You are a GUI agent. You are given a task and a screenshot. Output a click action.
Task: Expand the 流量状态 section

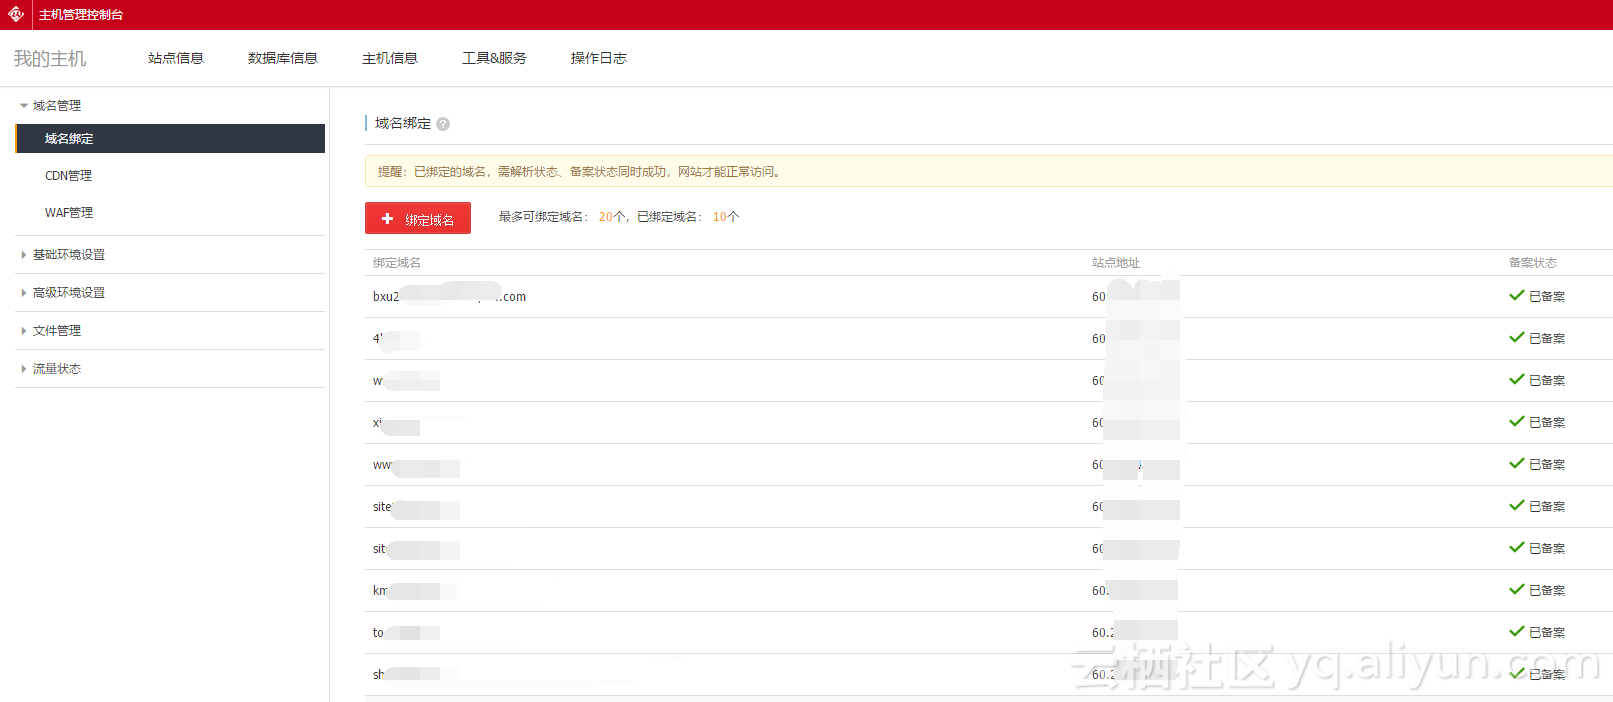[57, 369]
